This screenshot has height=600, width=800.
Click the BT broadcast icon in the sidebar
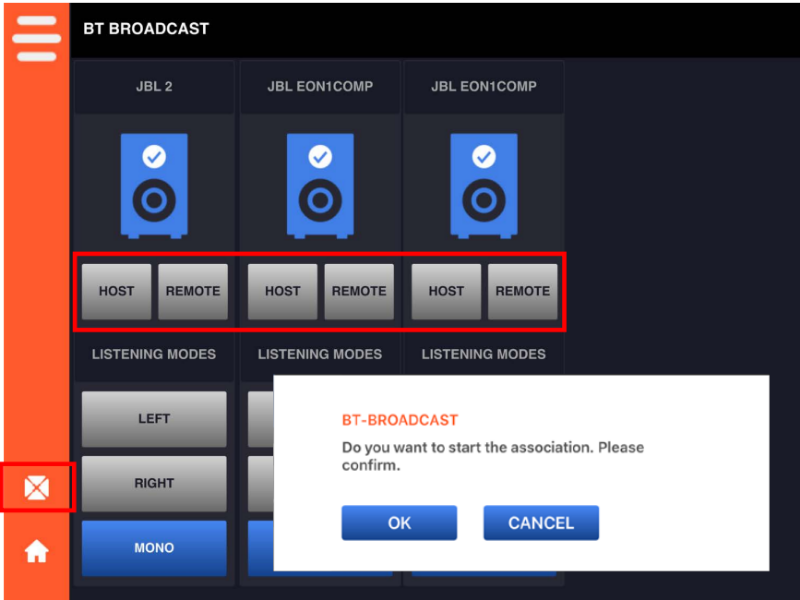coord(37,488)
